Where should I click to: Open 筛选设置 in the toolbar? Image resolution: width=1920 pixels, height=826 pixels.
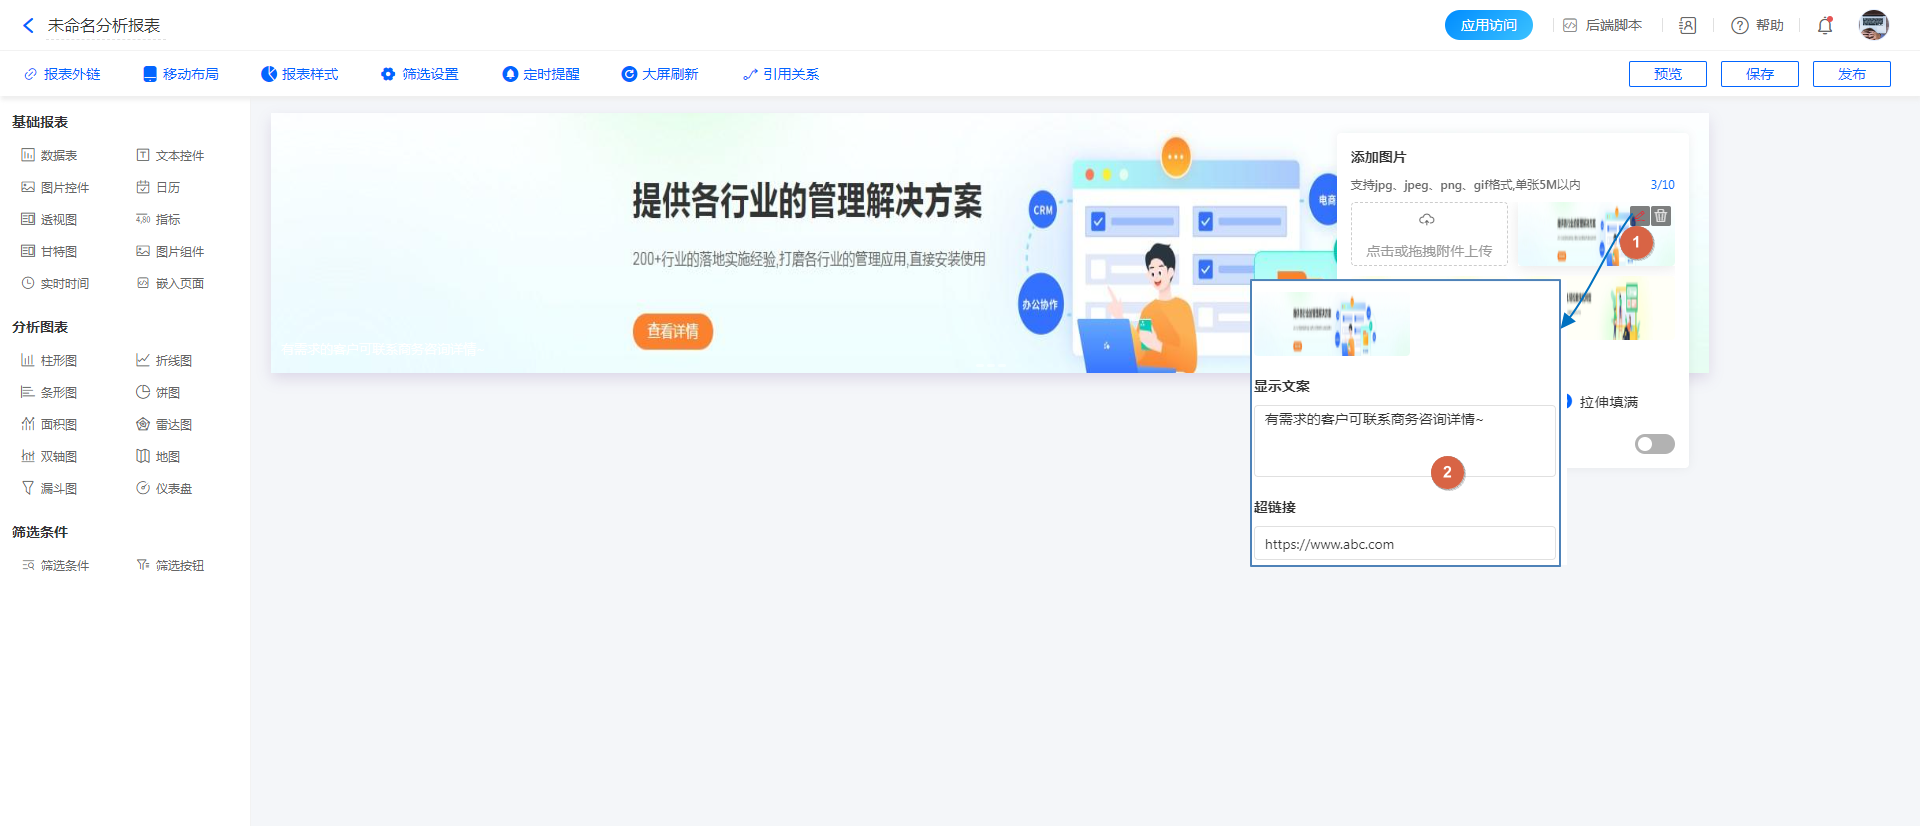tap(420, 74)
